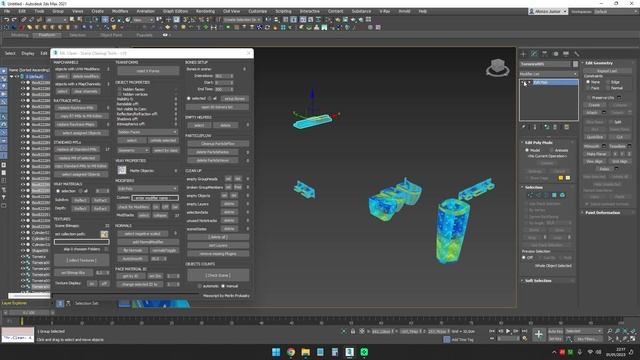Switch to the Modify panel tab
The image size is (640, 360).
tap(534, 54)
